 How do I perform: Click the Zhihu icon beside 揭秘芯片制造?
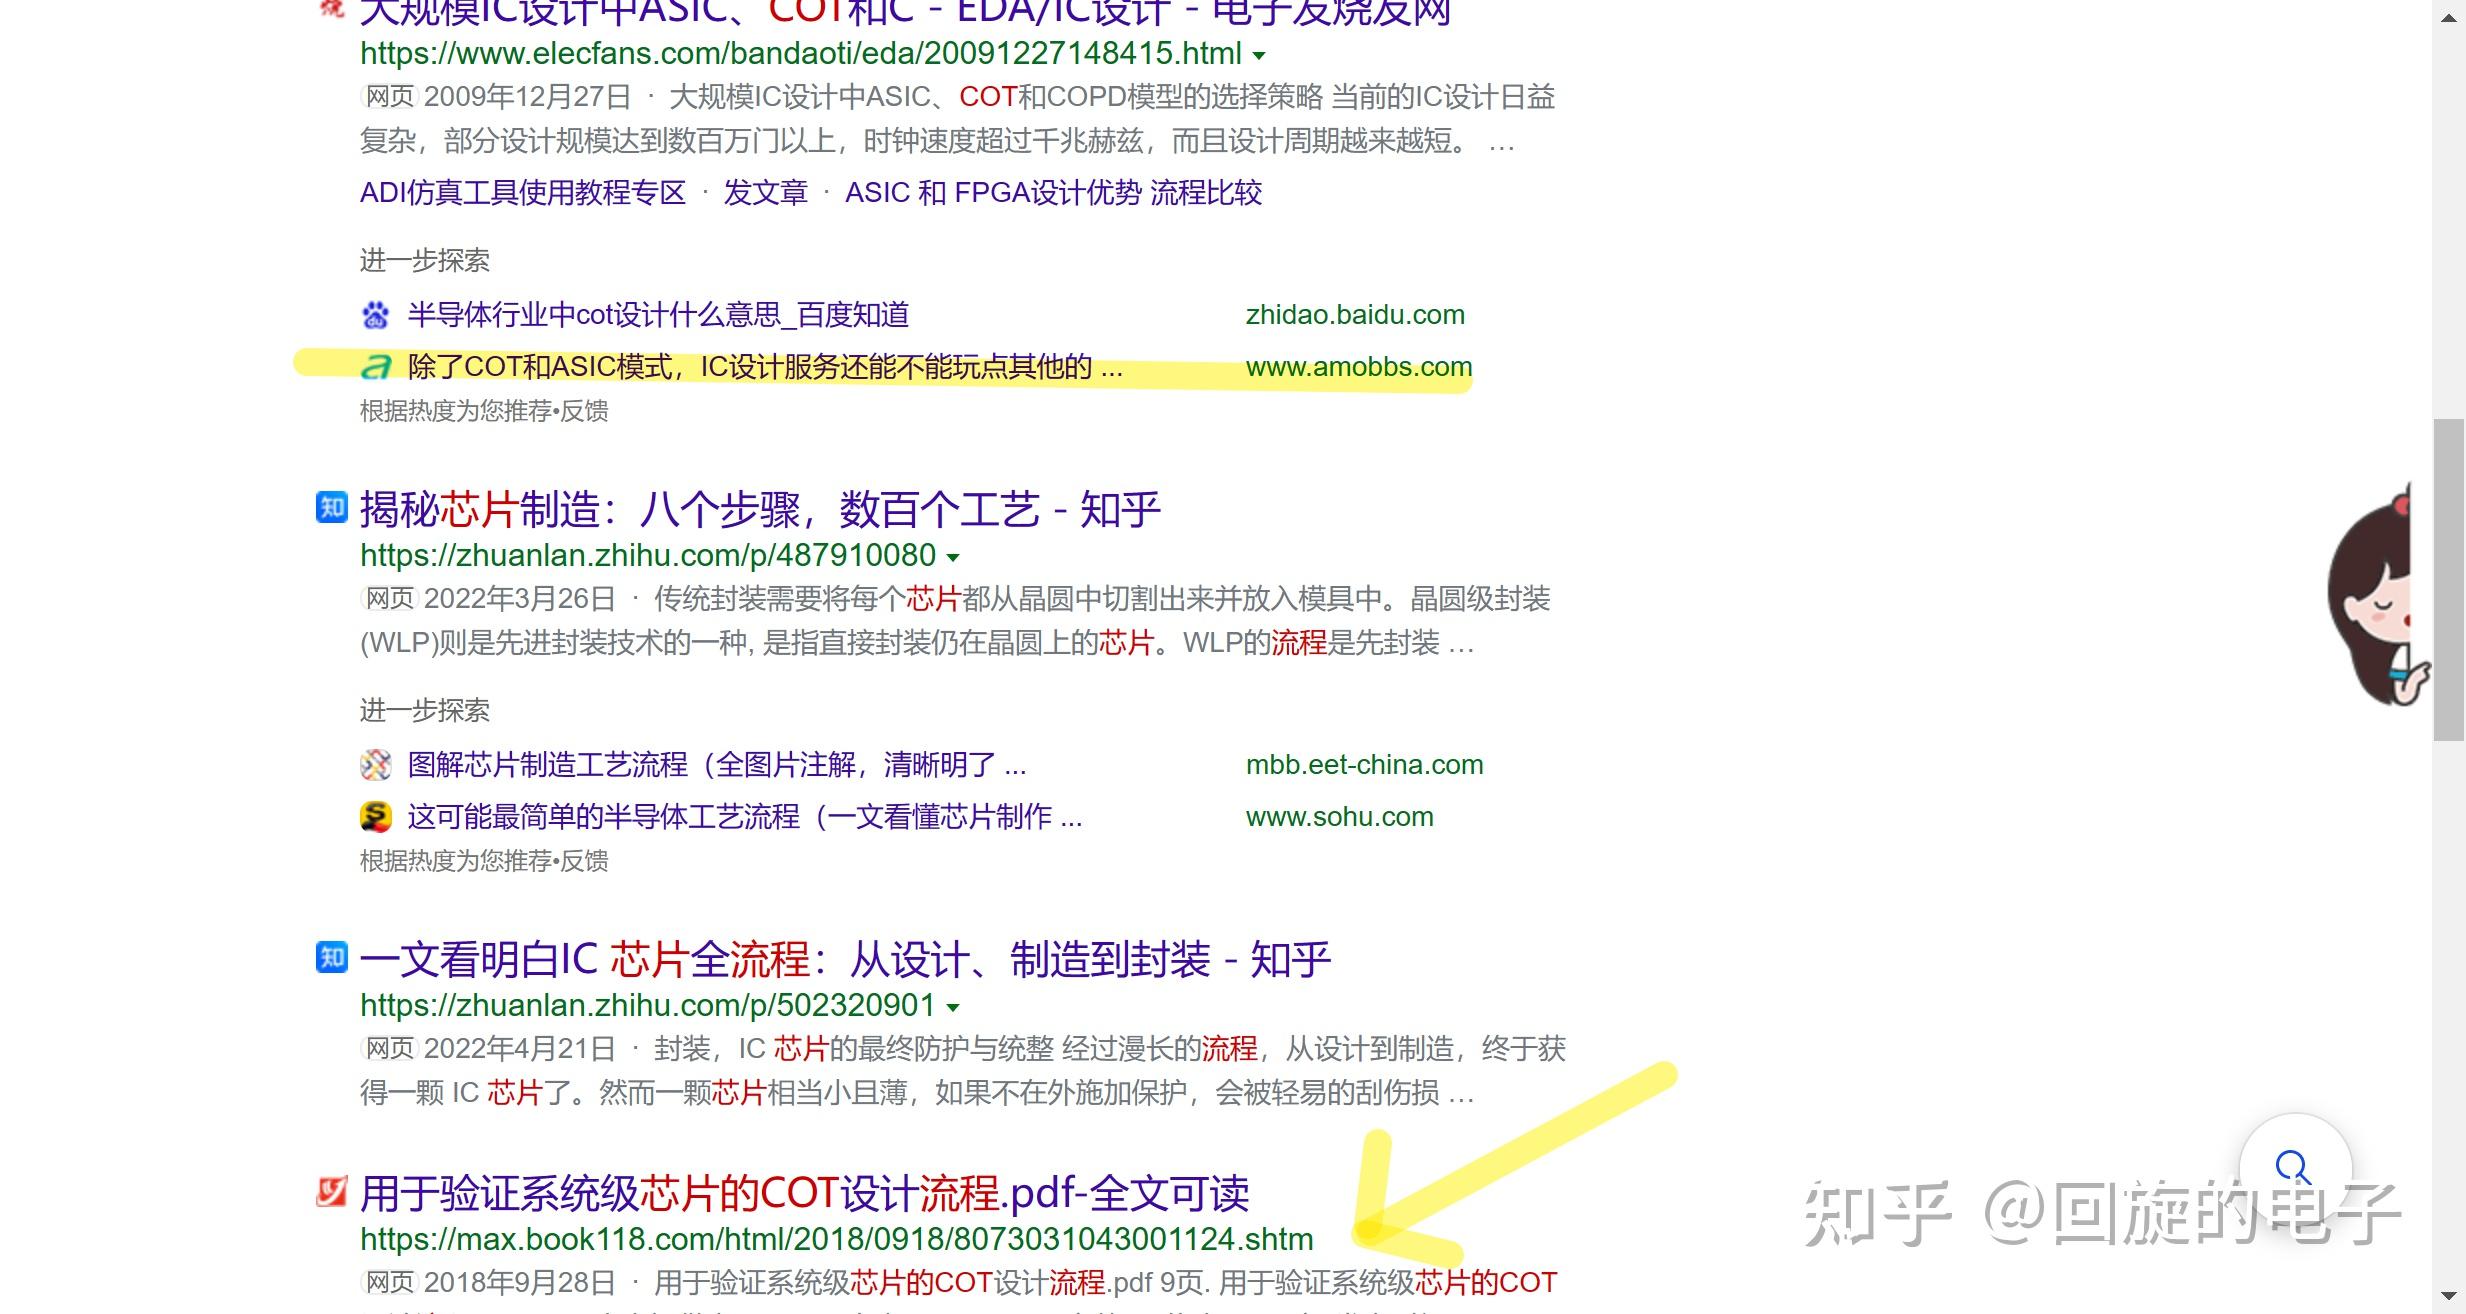(x=331, y=508)
